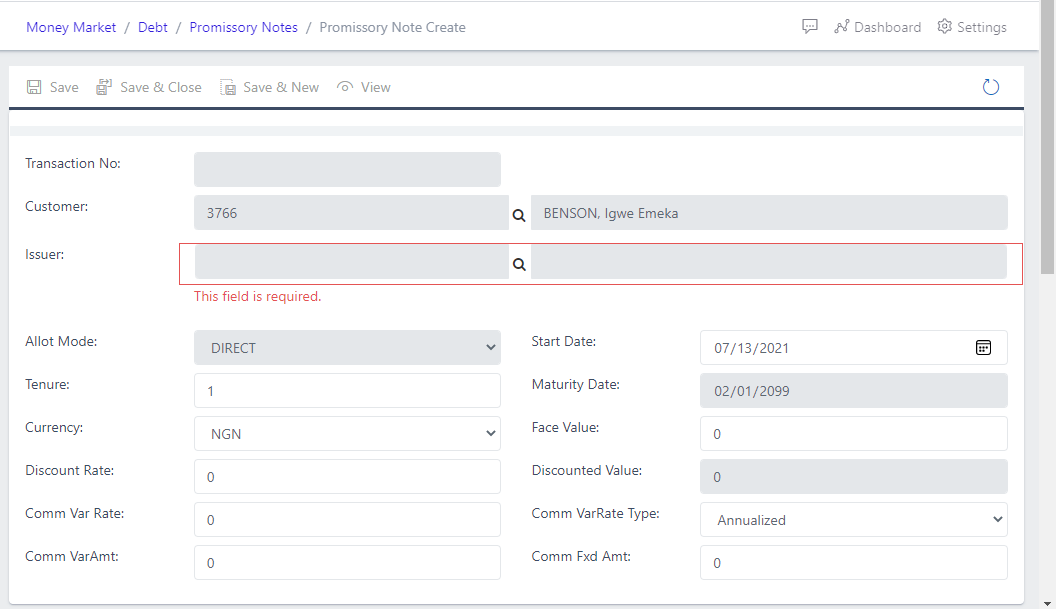Open the Settings gear menu
Image resolution: width=1056 pixels, height=609 pixels.
click(x=971, y=27)
